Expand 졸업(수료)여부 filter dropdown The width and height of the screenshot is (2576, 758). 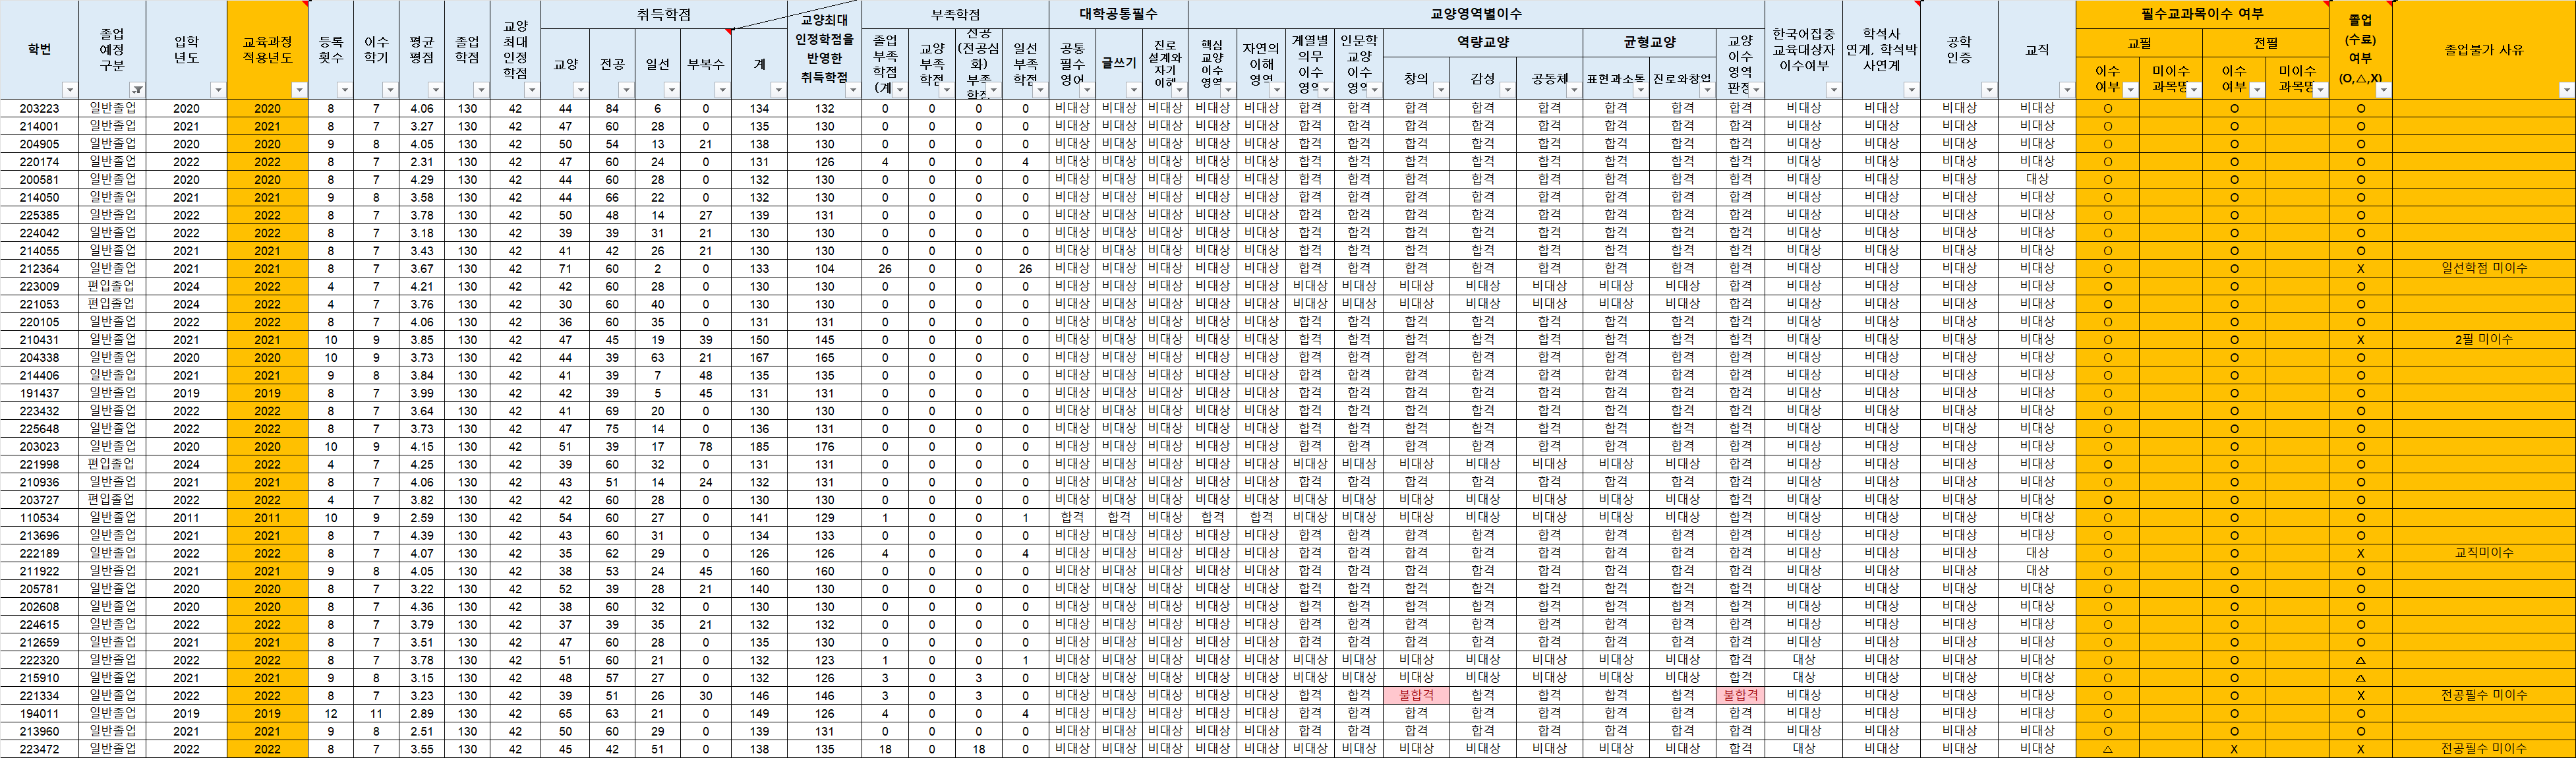coord(2383,90)
